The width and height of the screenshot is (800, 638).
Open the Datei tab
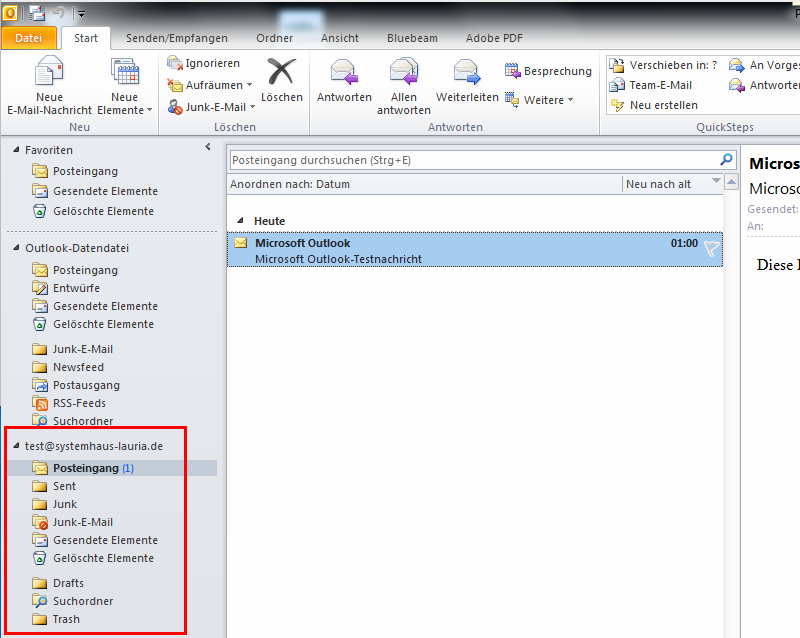point(29,38)
